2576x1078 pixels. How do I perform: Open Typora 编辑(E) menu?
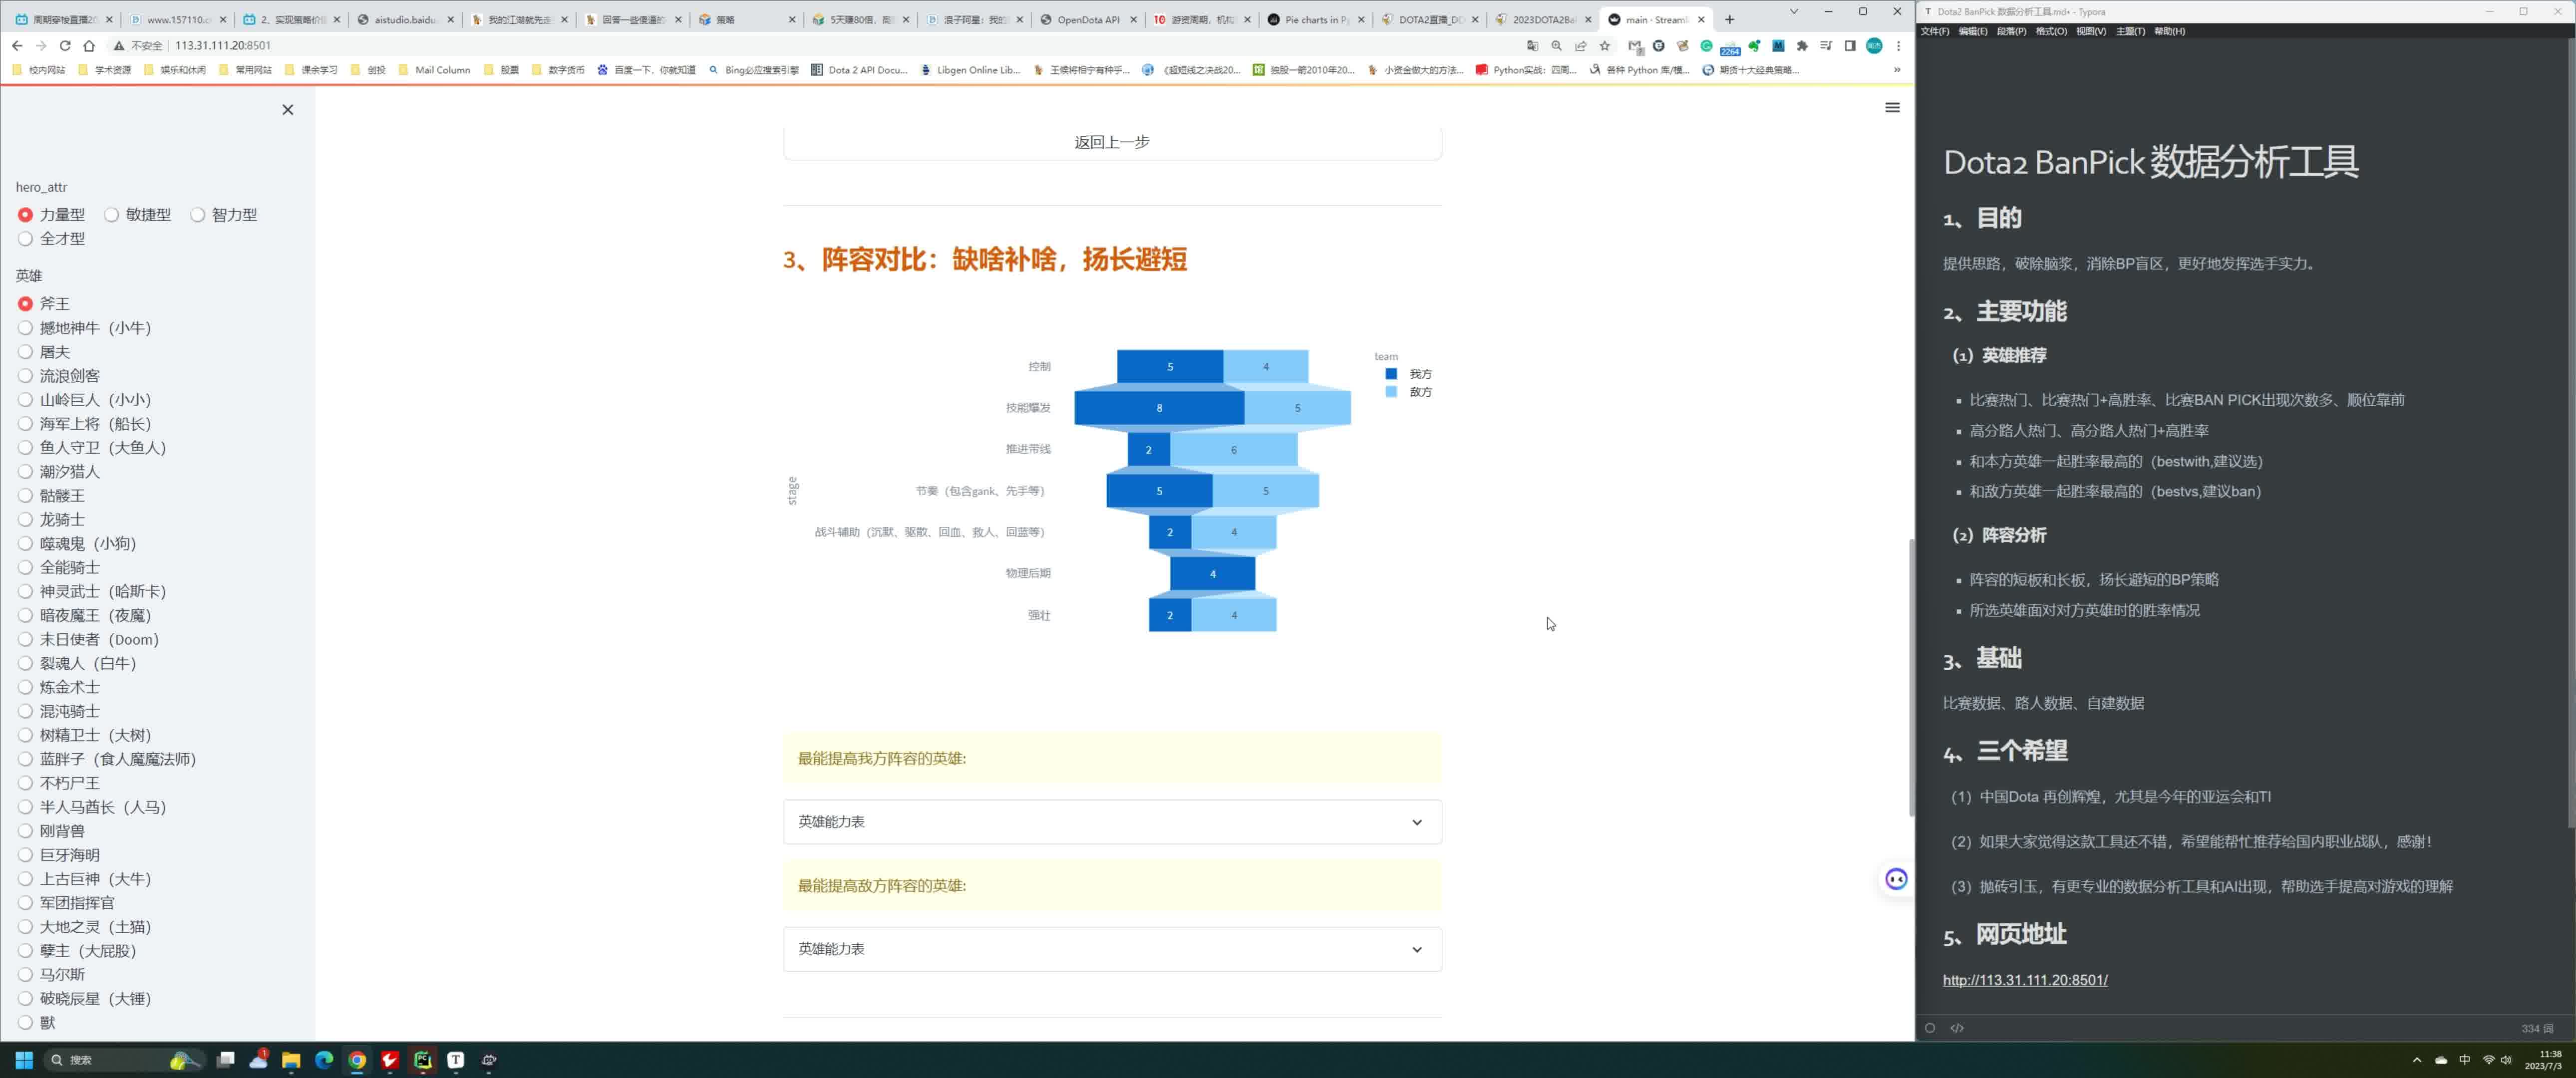click(x=1973, y=31)
